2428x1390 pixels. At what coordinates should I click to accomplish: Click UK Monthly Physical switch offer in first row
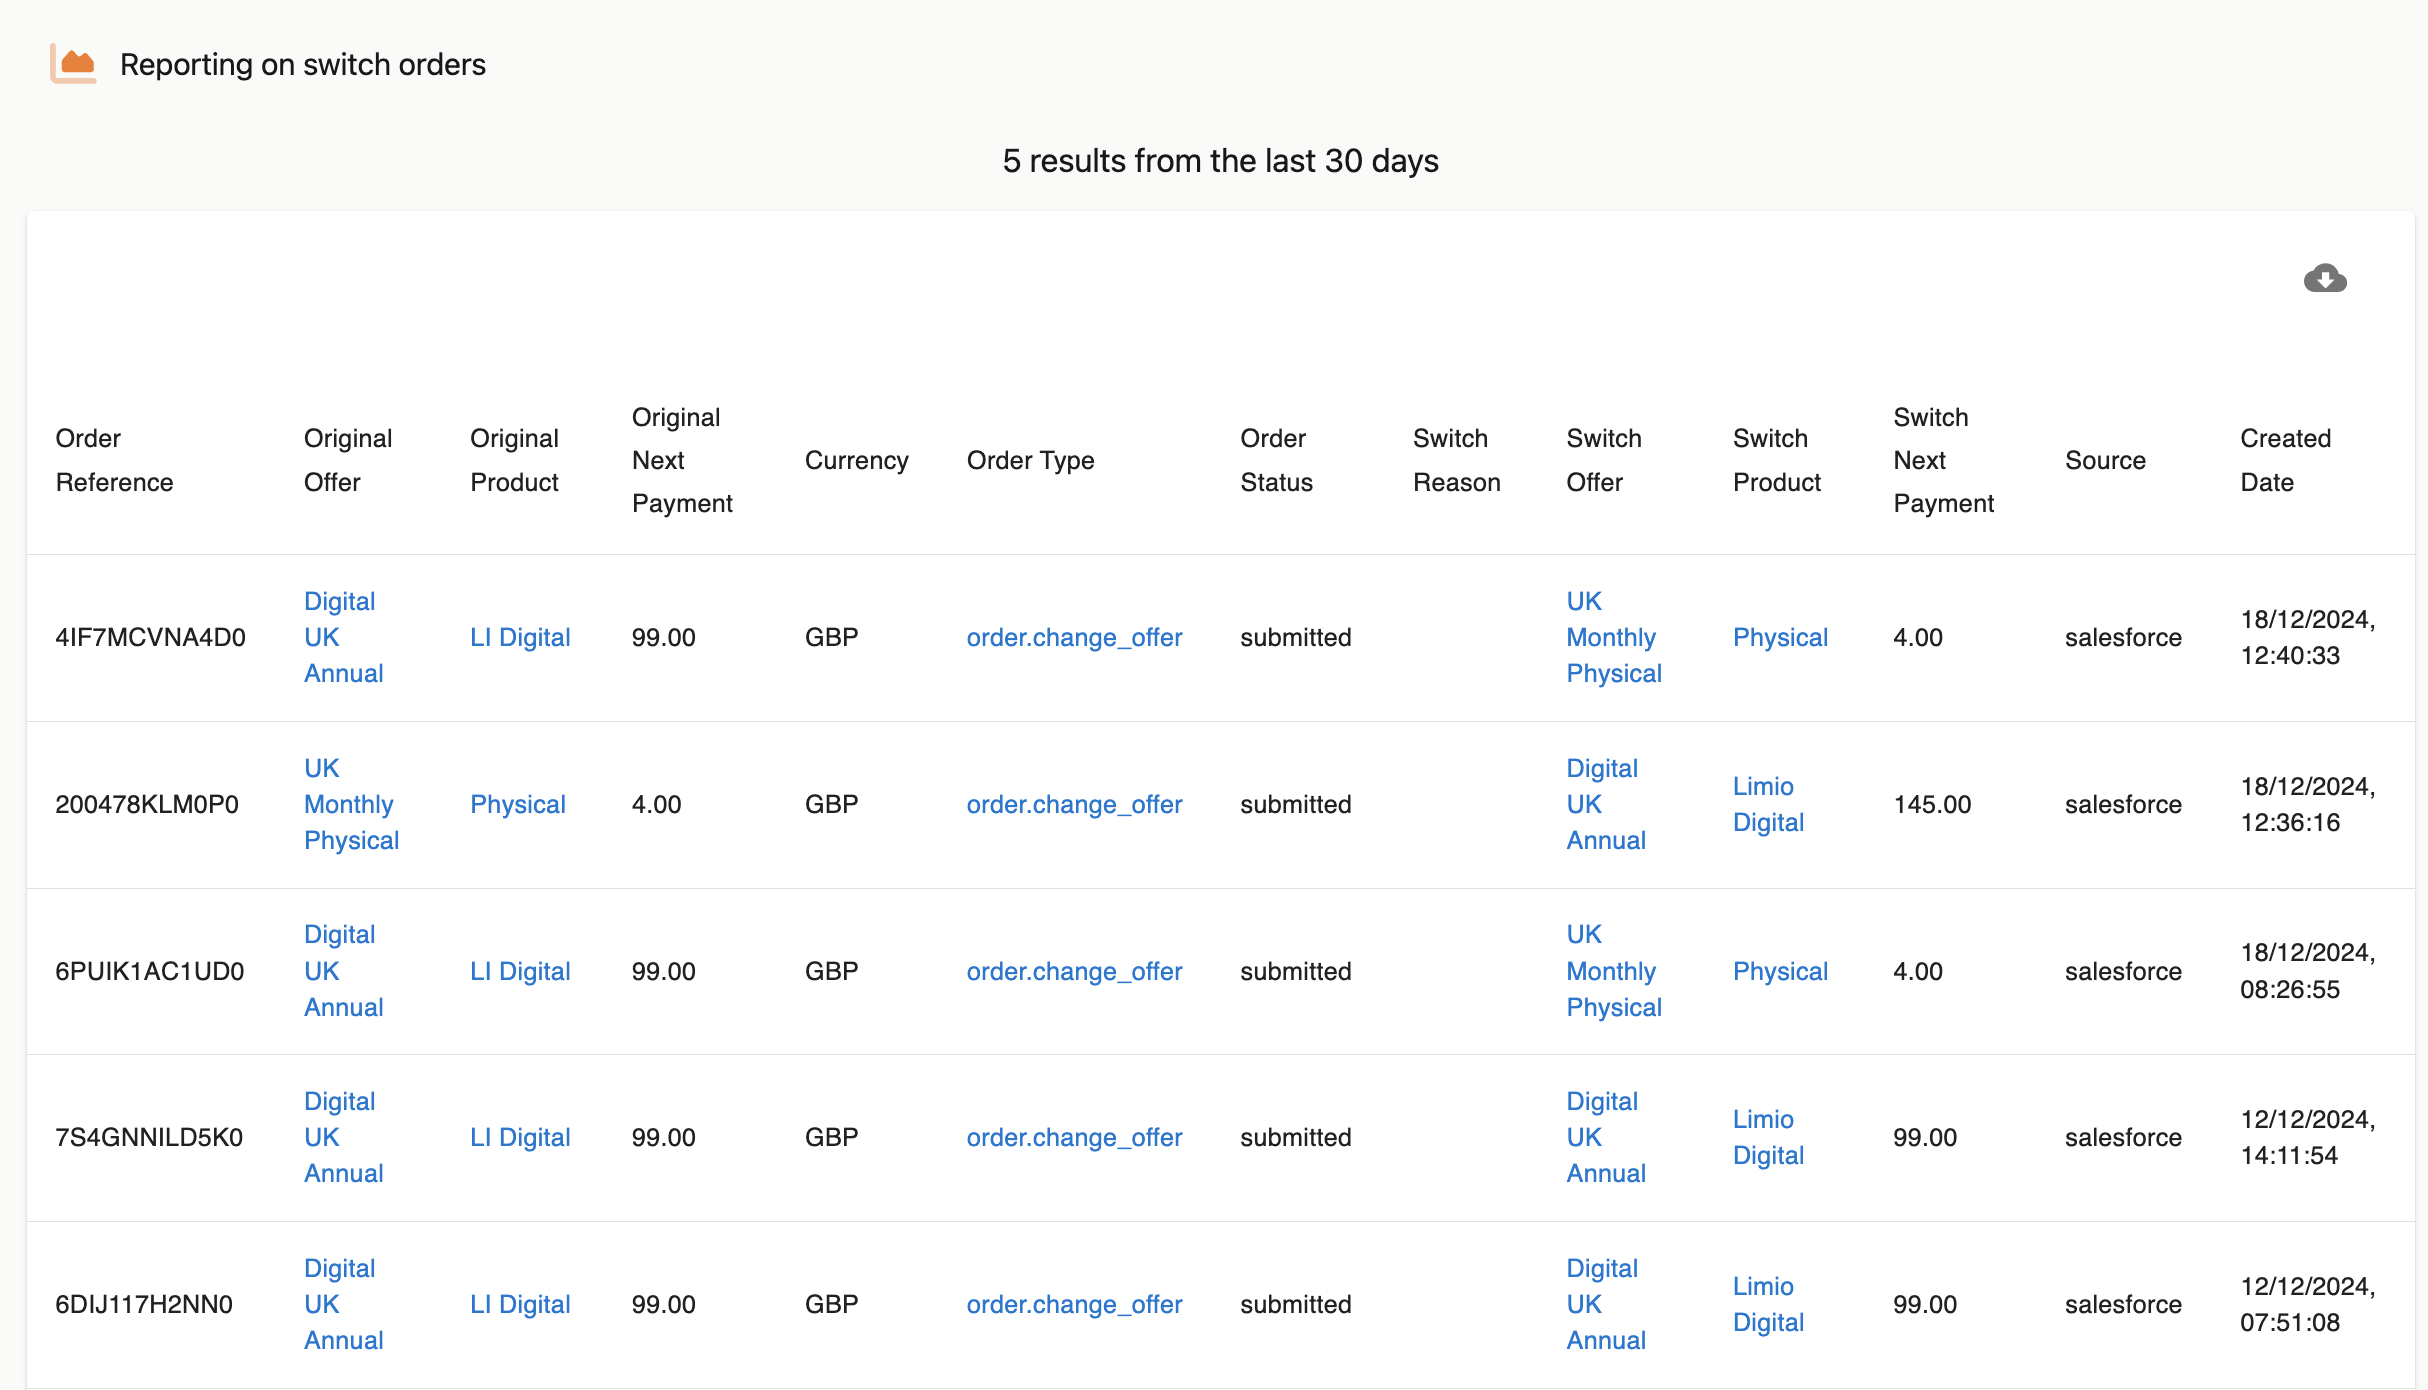click(1613, 637)
